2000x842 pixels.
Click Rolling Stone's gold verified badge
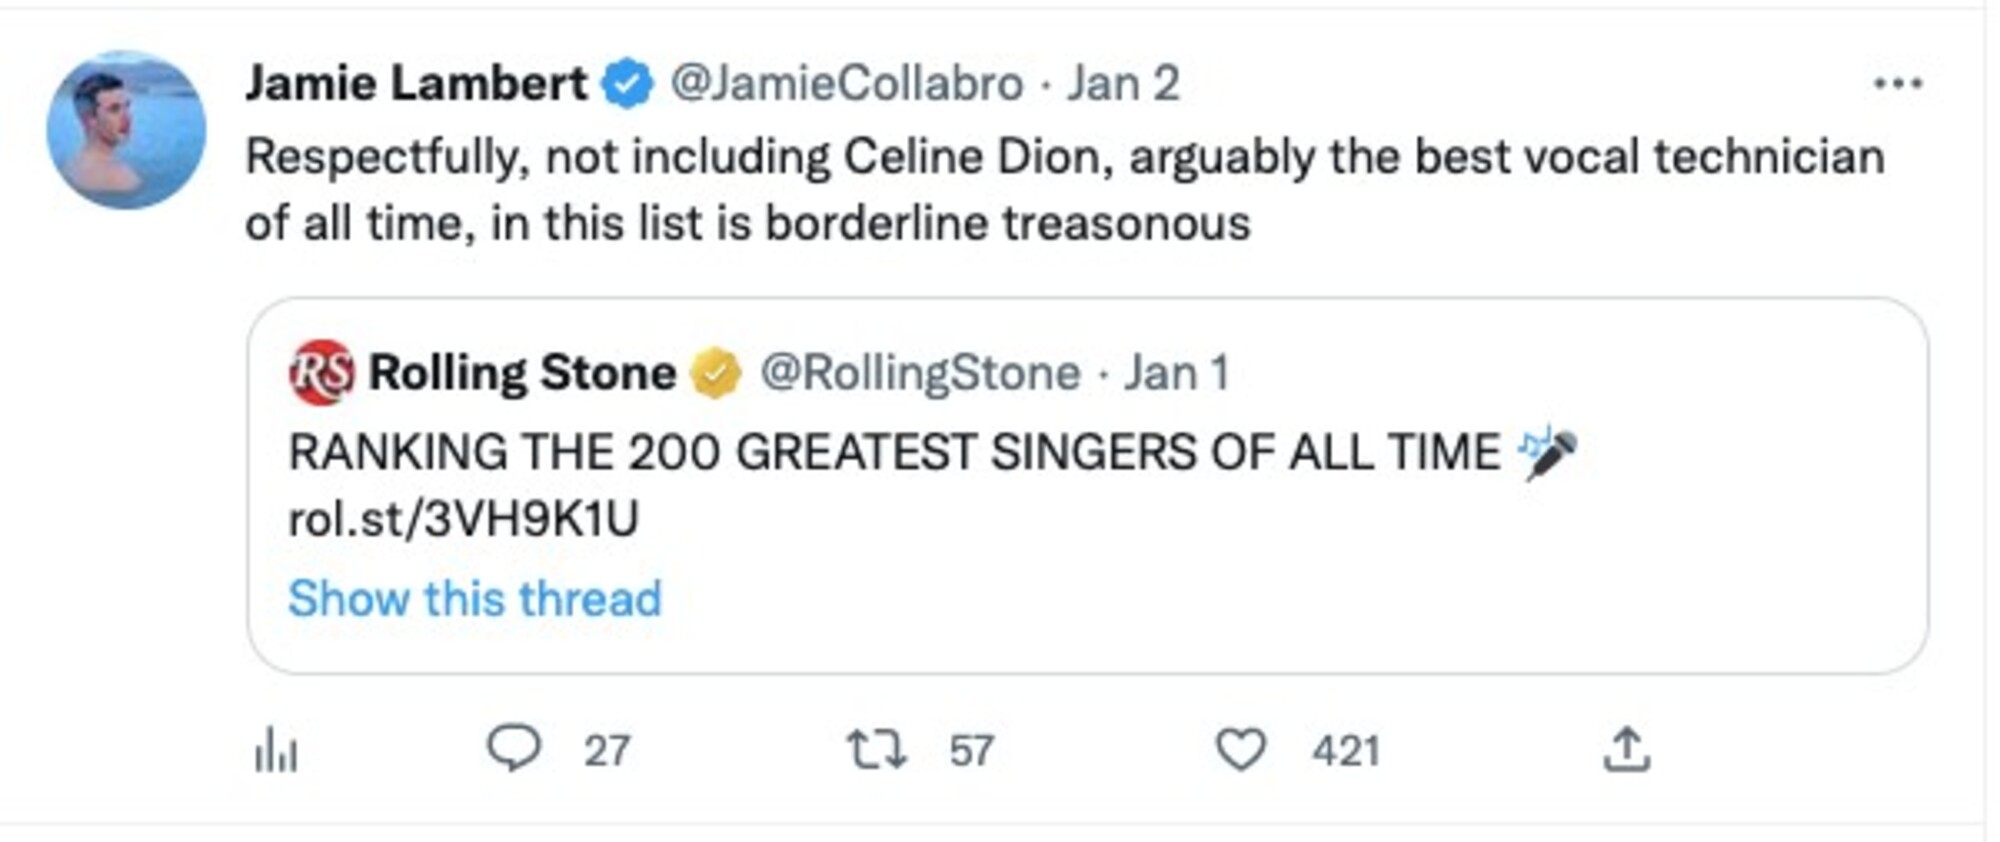716,374
